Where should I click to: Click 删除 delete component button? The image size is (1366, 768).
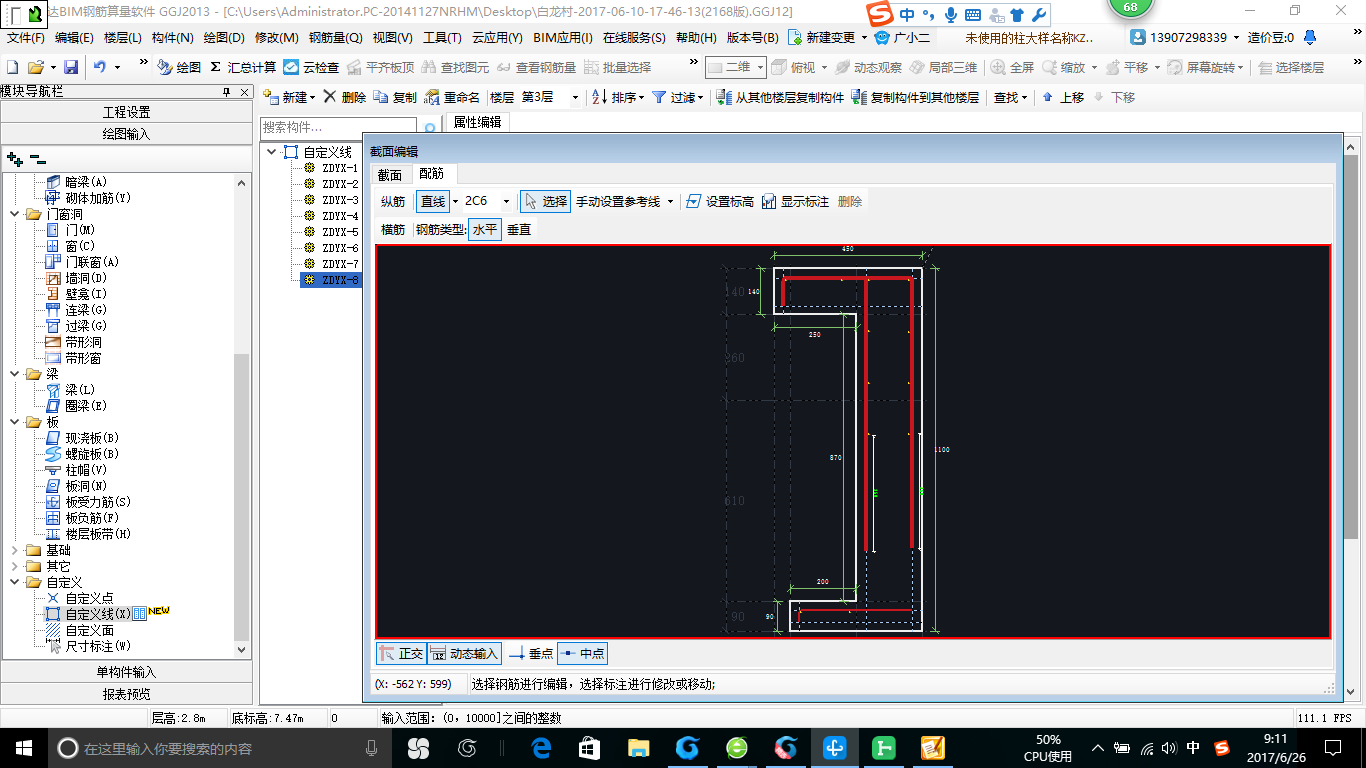[345, 97]
